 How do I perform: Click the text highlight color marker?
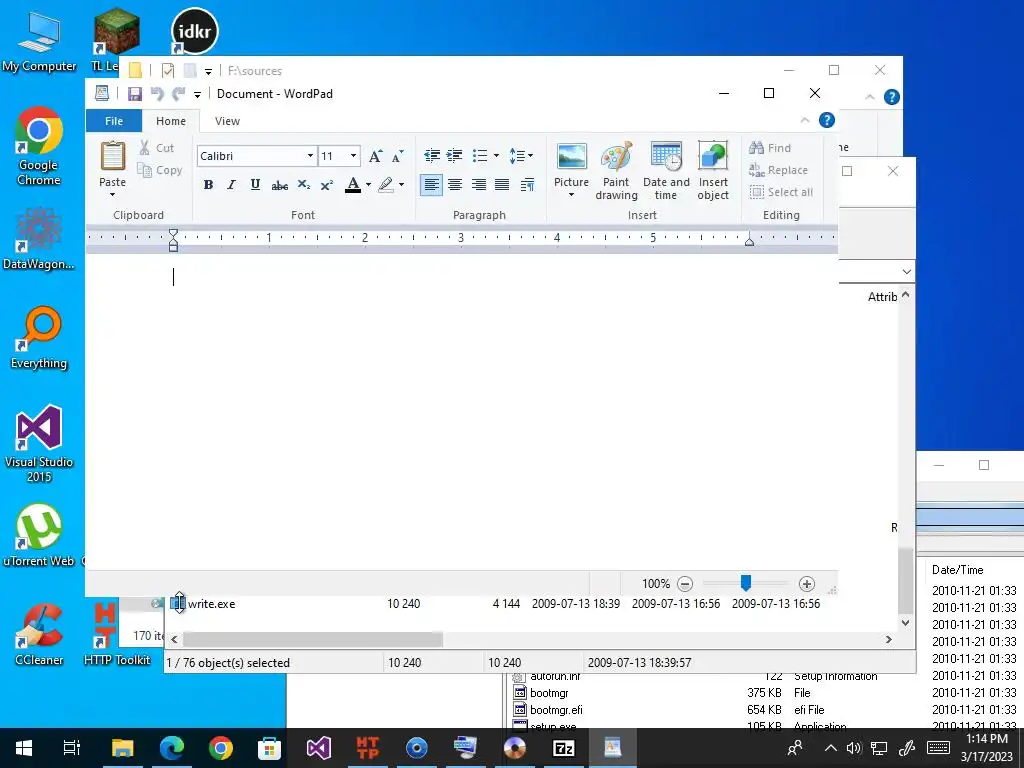(386, 185)
